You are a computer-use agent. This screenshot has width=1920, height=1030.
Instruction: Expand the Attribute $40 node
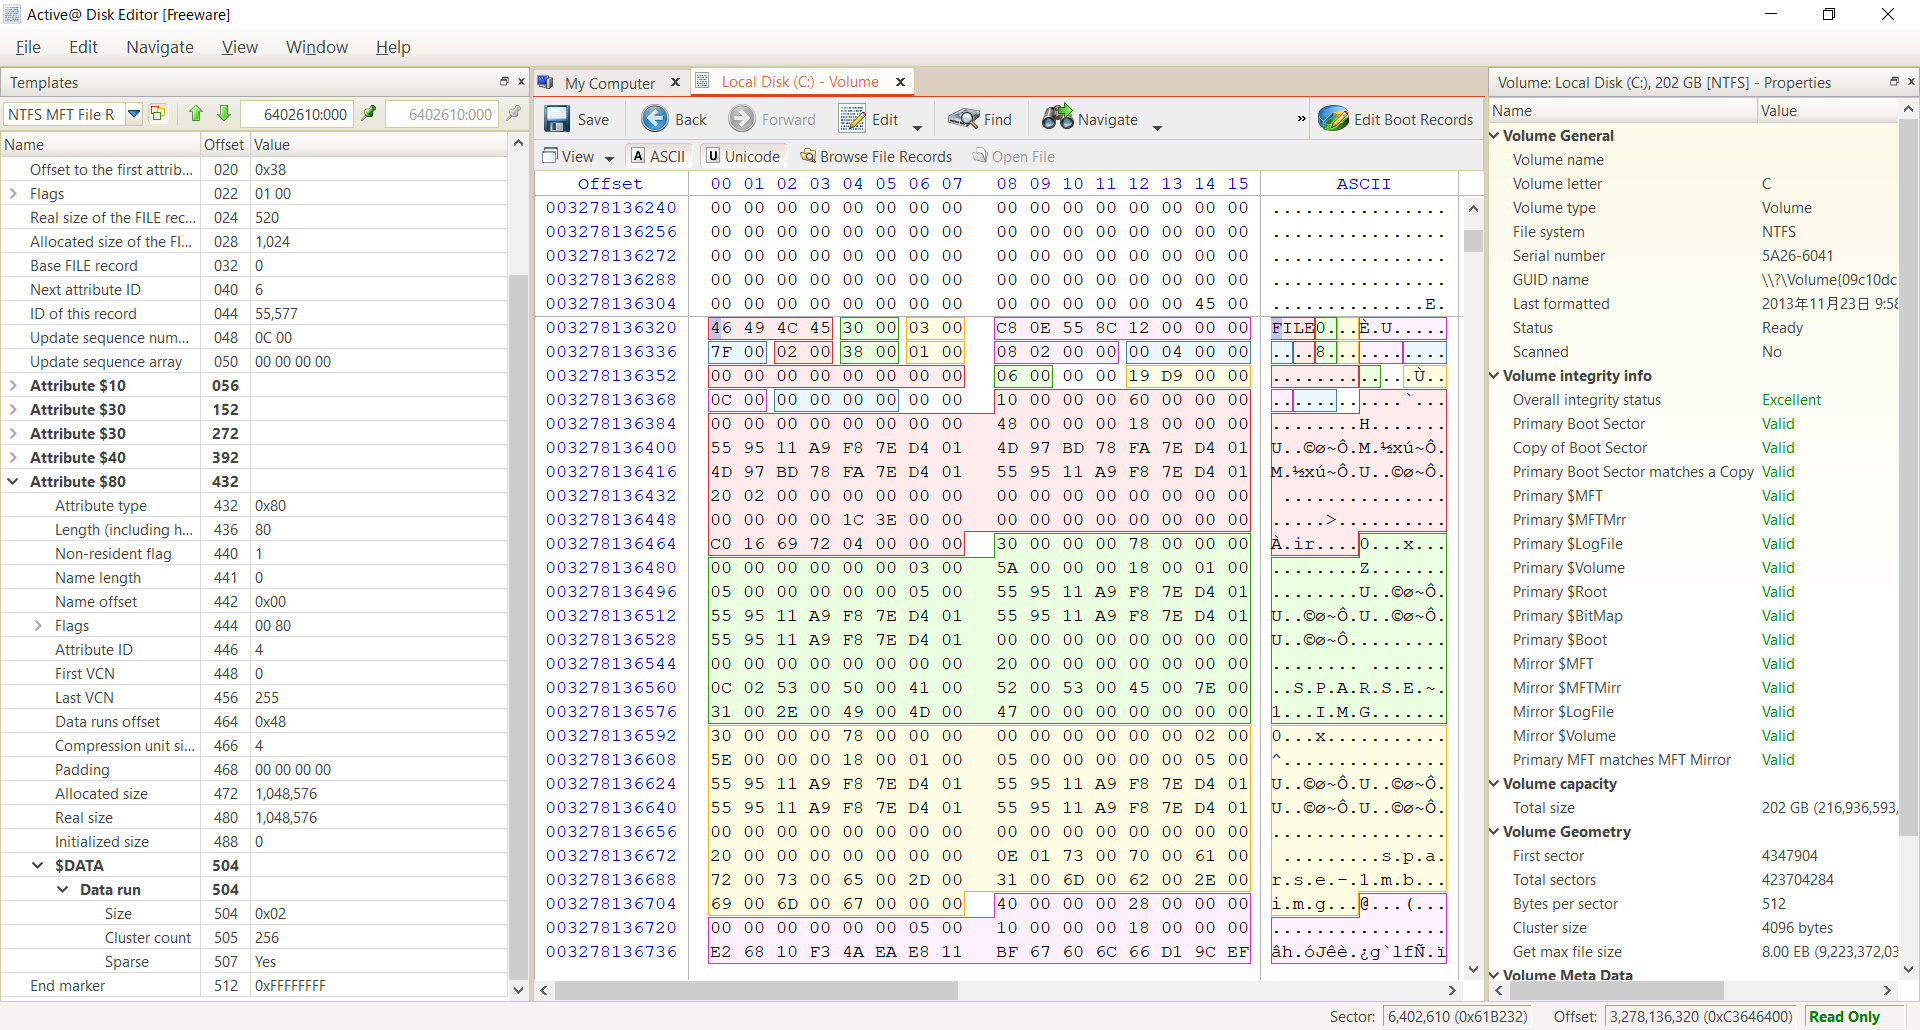coord(13,458)
